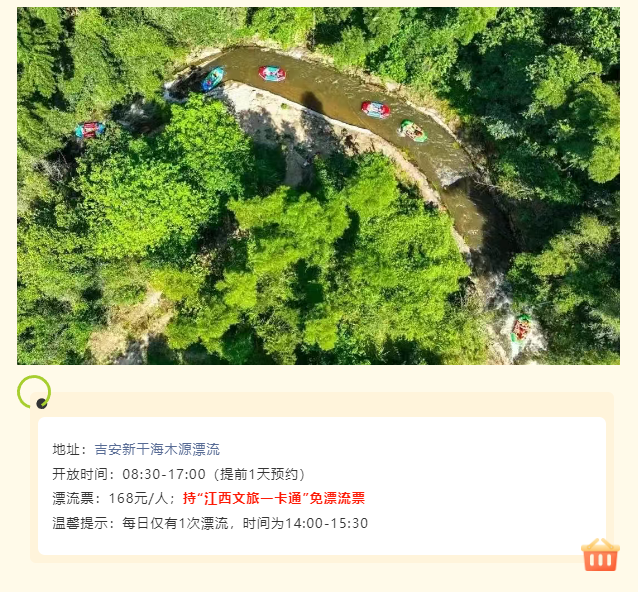Click the 温馨提示 daily rafting time line
Viewport: 638px width, 592px height.
coord(210,523)
